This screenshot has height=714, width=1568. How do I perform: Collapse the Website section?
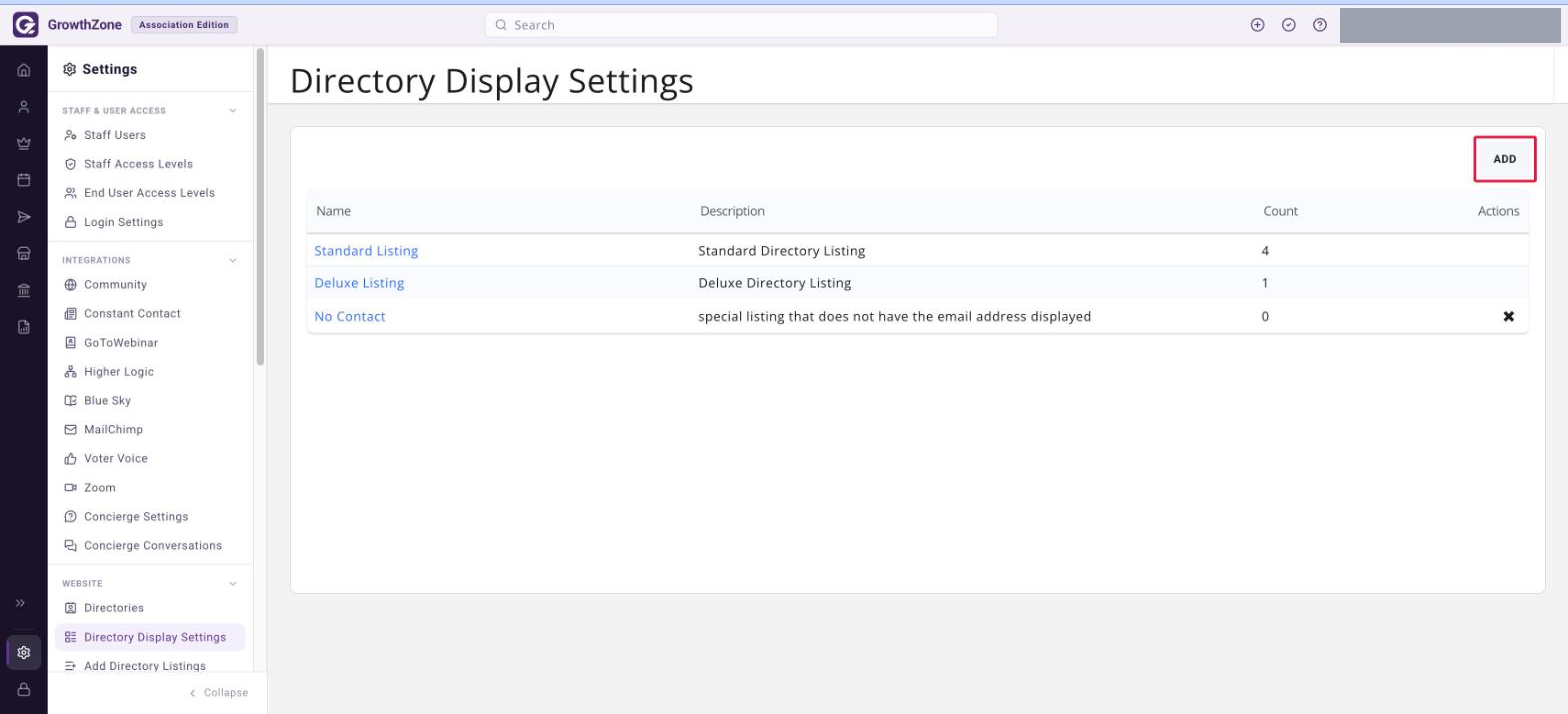click(x=233, y=584)
